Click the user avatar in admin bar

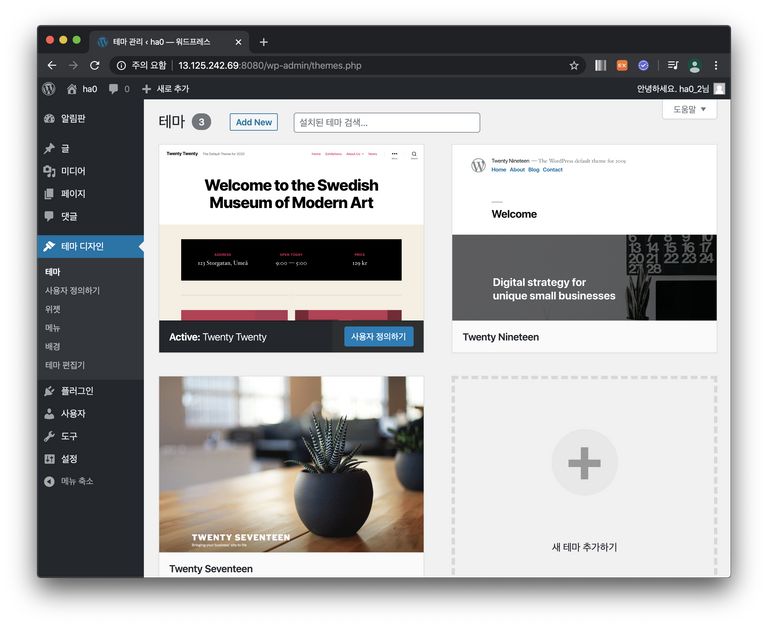point(719,89)
